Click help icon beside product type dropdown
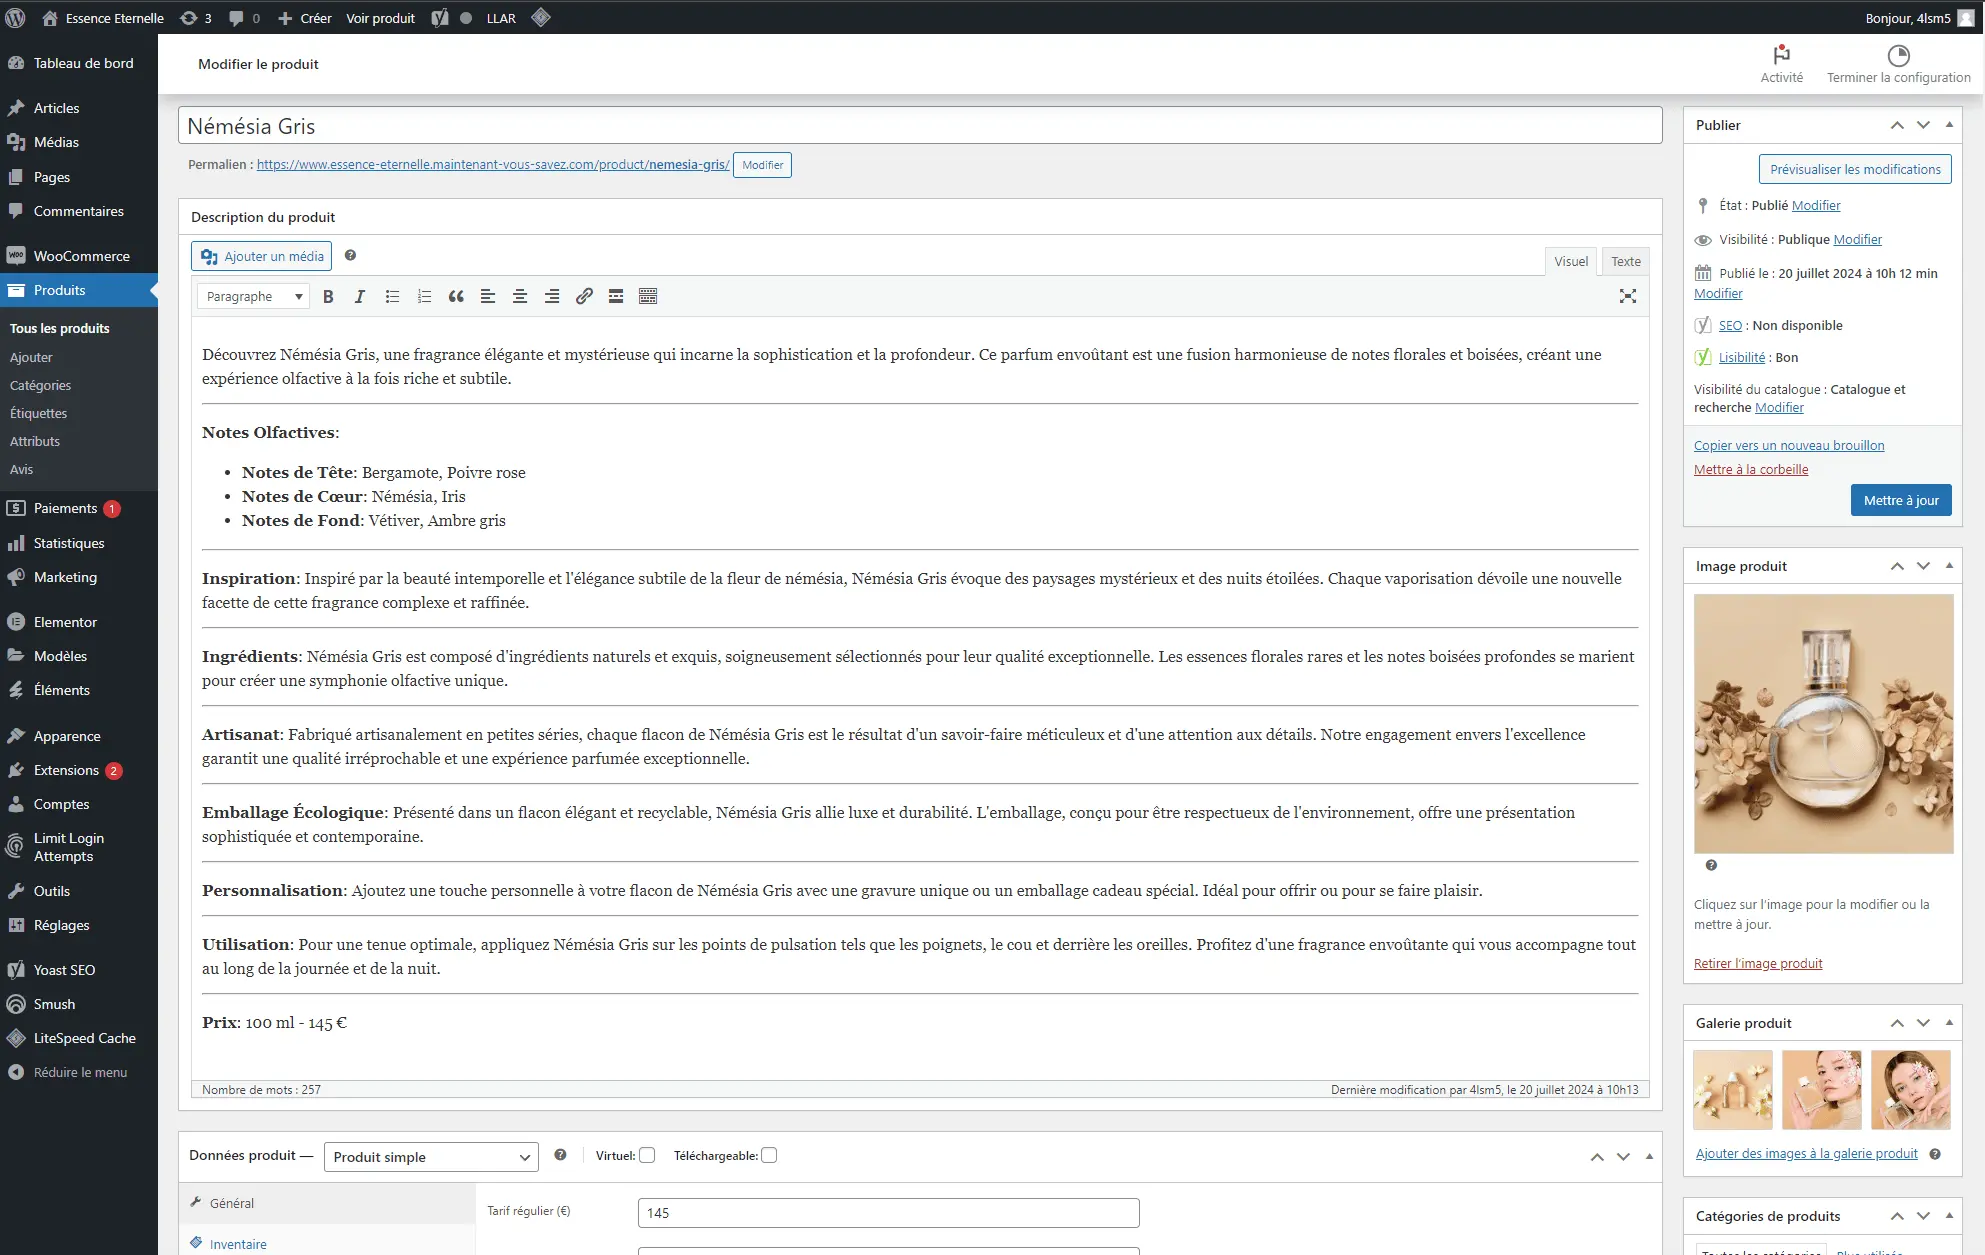Screen dimensions: 1985x1255 coord(560,1155)
